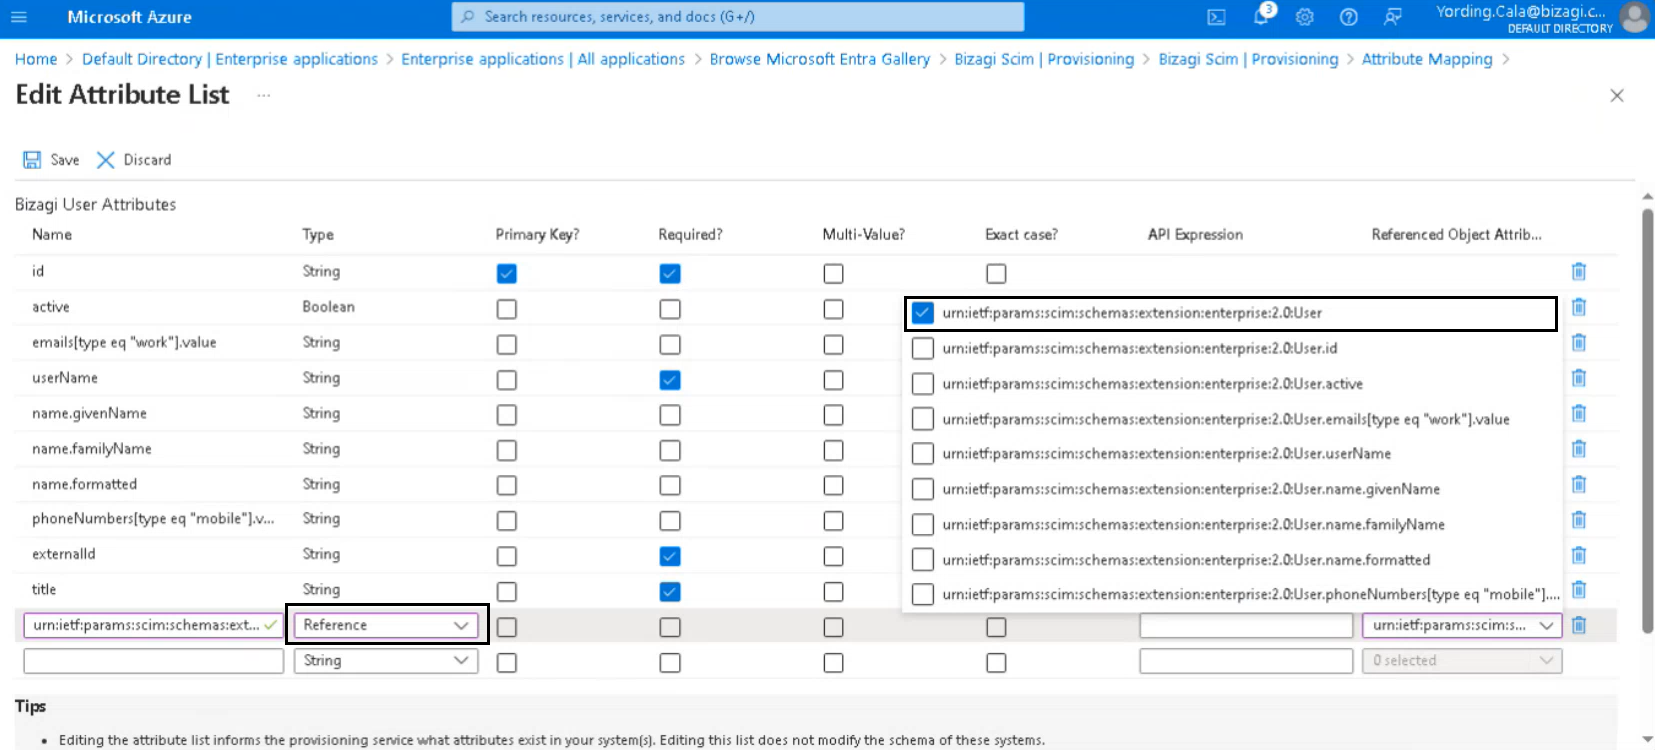
Task: Open the help question mark icon
Action: coord(1349,17)
